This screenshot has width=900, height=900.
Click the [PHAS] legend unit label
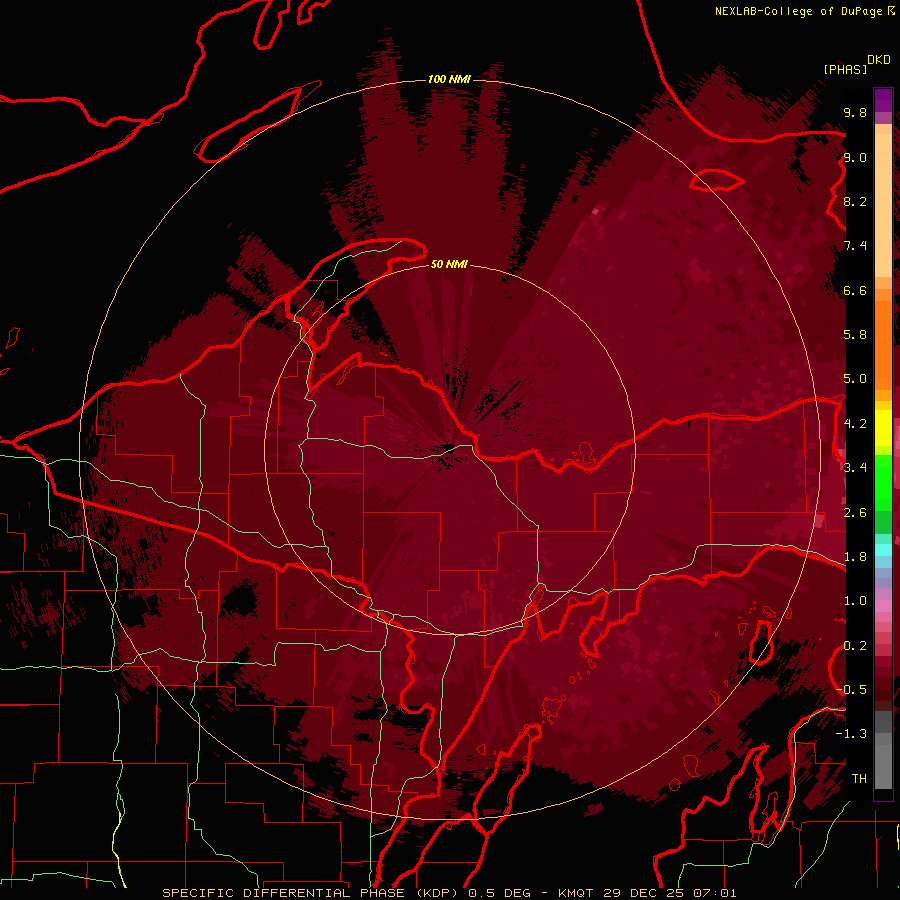click(845, 69)
